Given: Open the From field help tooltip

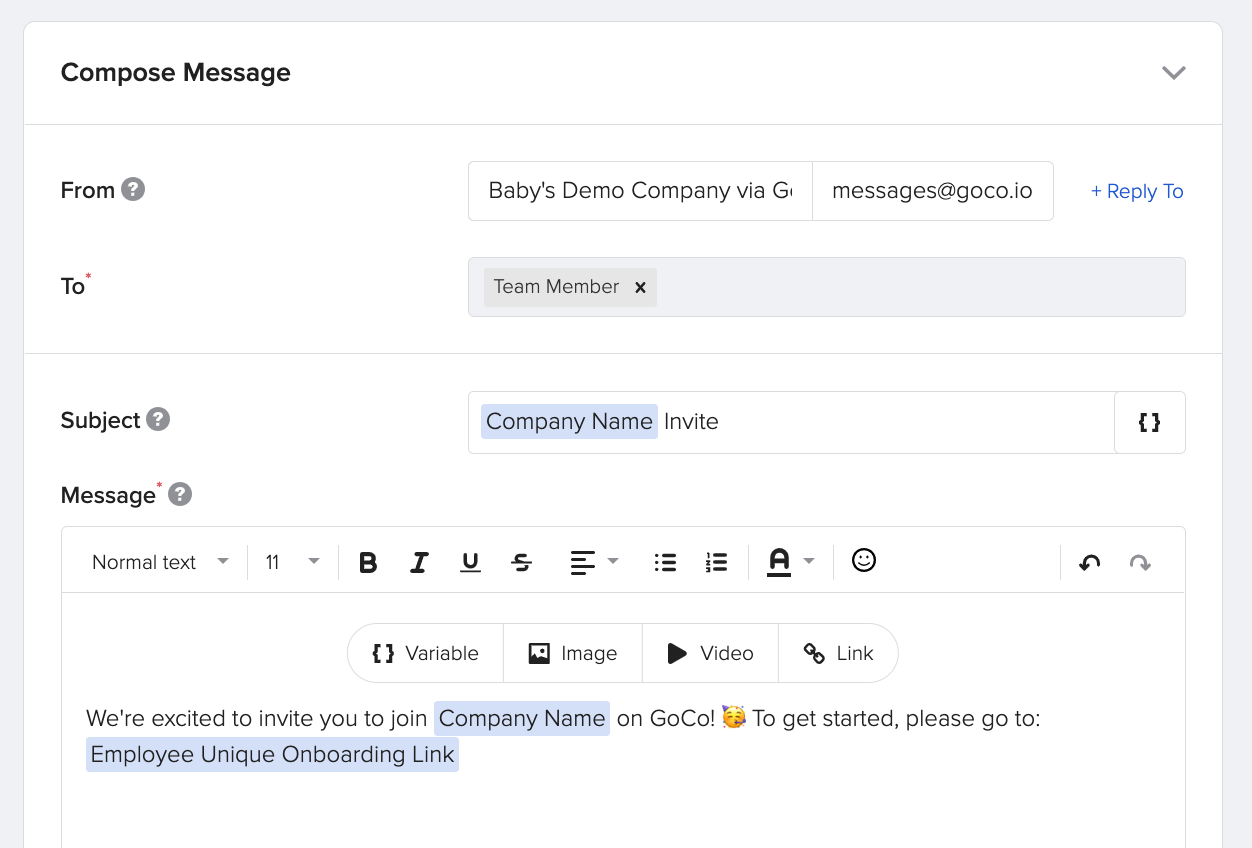Looking at the screenshot, I should [135, 188].
